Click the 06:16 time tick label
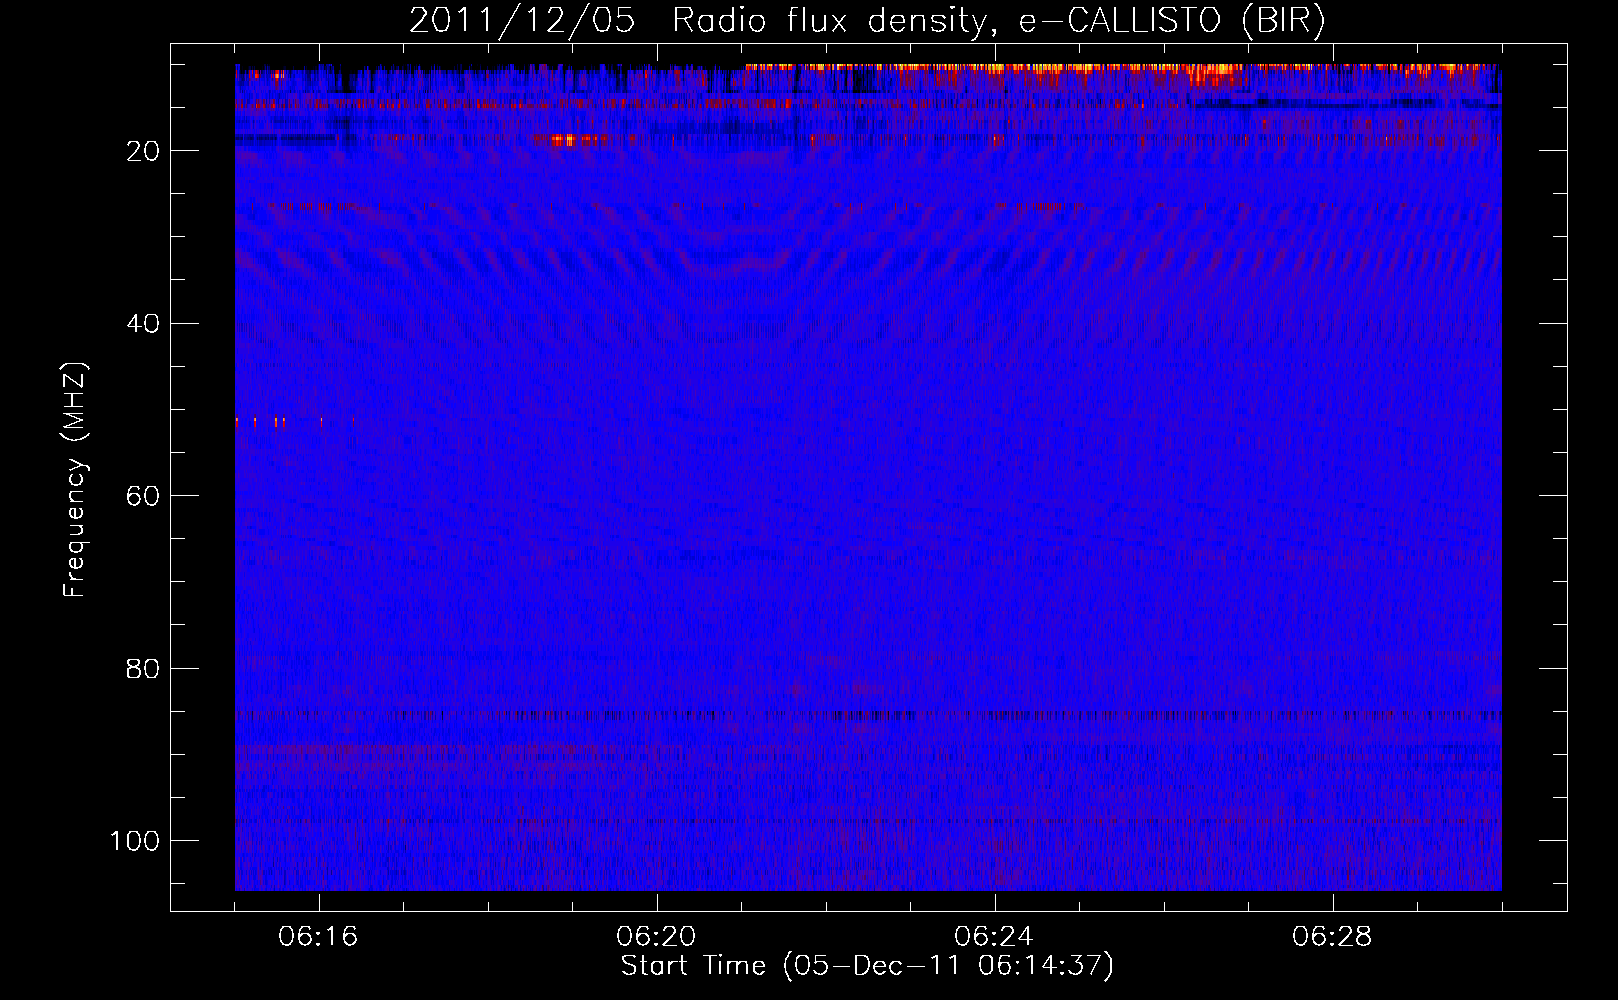 coord(319,937)
